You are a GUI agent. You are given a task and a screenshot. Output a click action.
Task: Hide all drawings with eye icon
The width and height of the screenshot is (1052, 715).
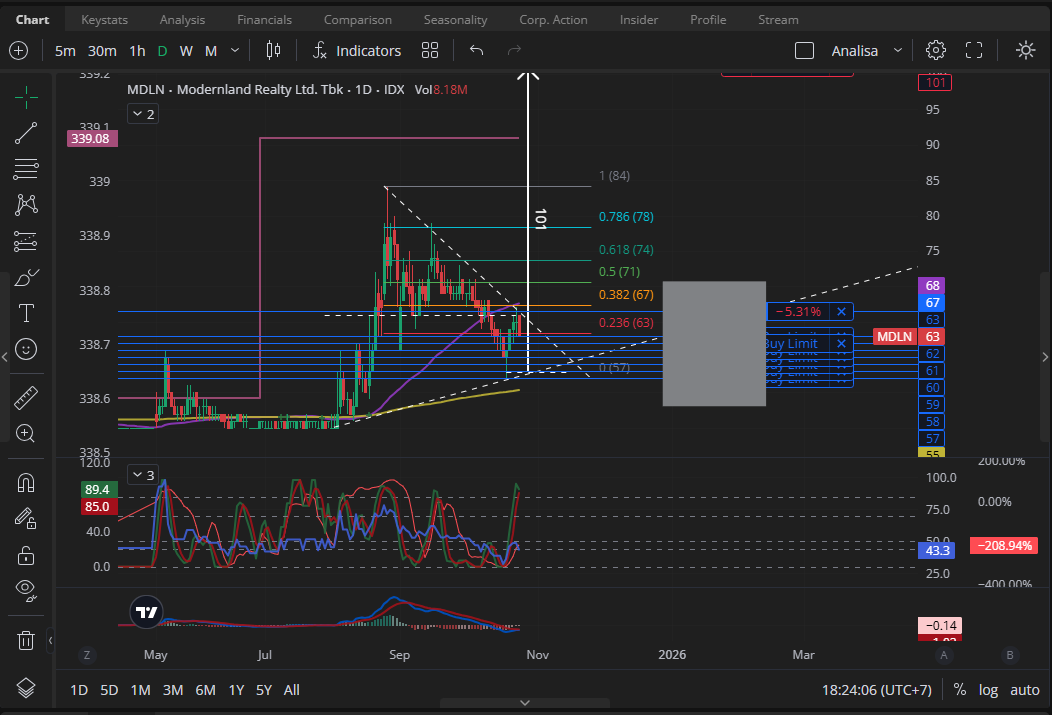[x=26, y=590]
